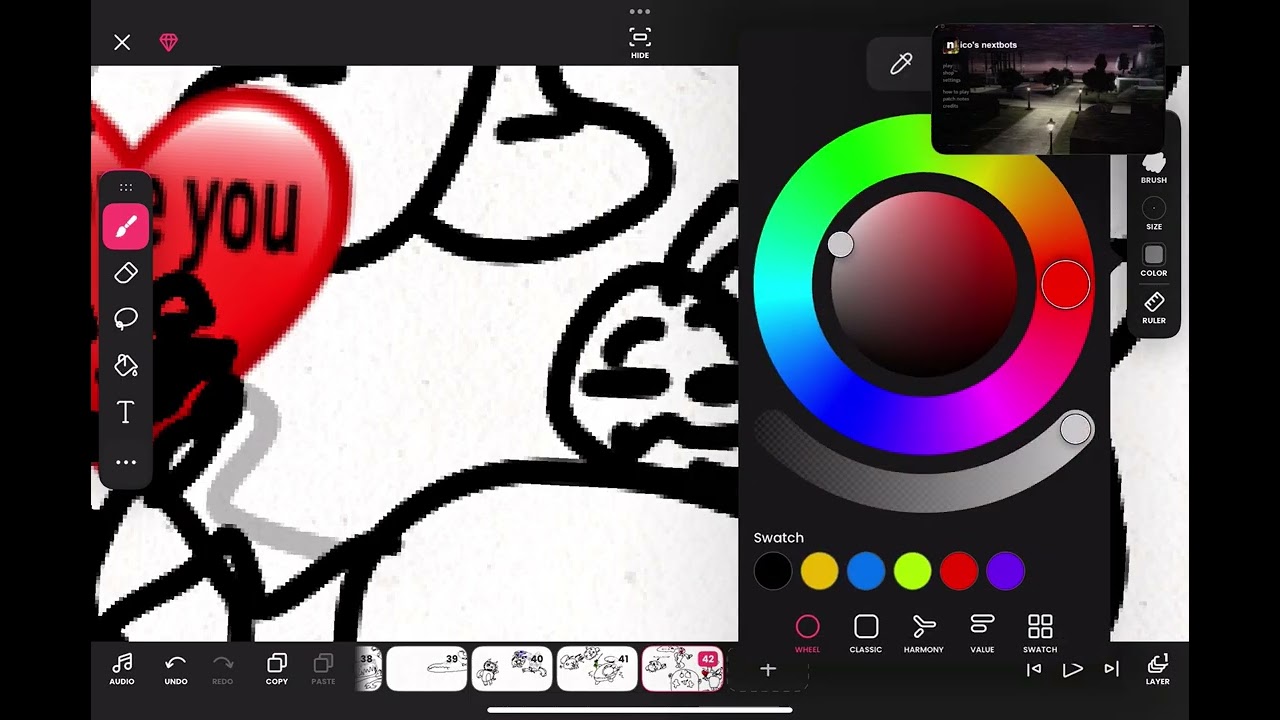The width and height of the screenshot is (1280, 720).
Task: Copy the current frame
Action: coord(277,669)
